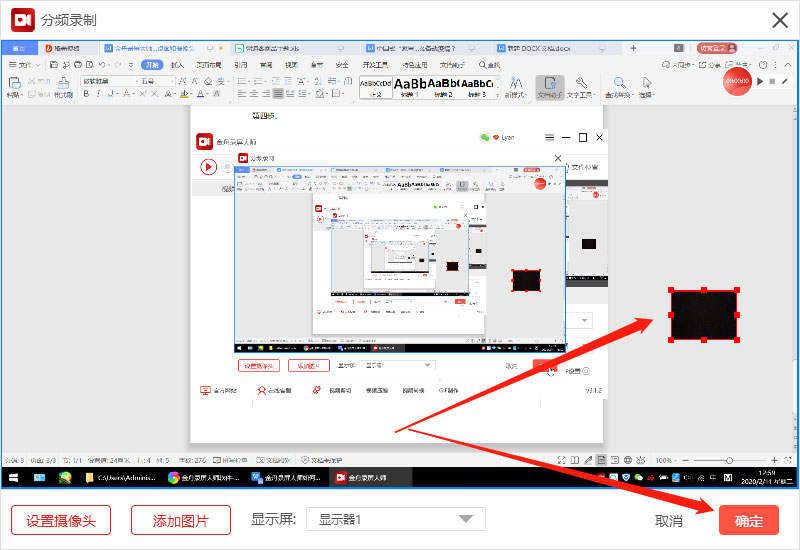
Task: Click the 确定 confirm button
Action: coord(748,520)
